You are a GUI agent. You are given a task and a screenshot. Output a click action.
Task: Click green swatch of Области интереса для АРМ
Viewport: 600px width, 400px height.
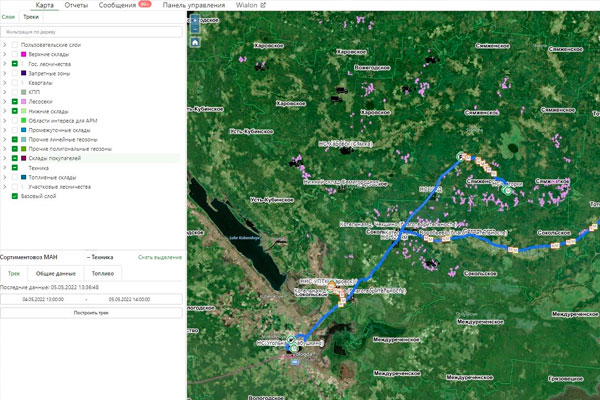(23, 121)
